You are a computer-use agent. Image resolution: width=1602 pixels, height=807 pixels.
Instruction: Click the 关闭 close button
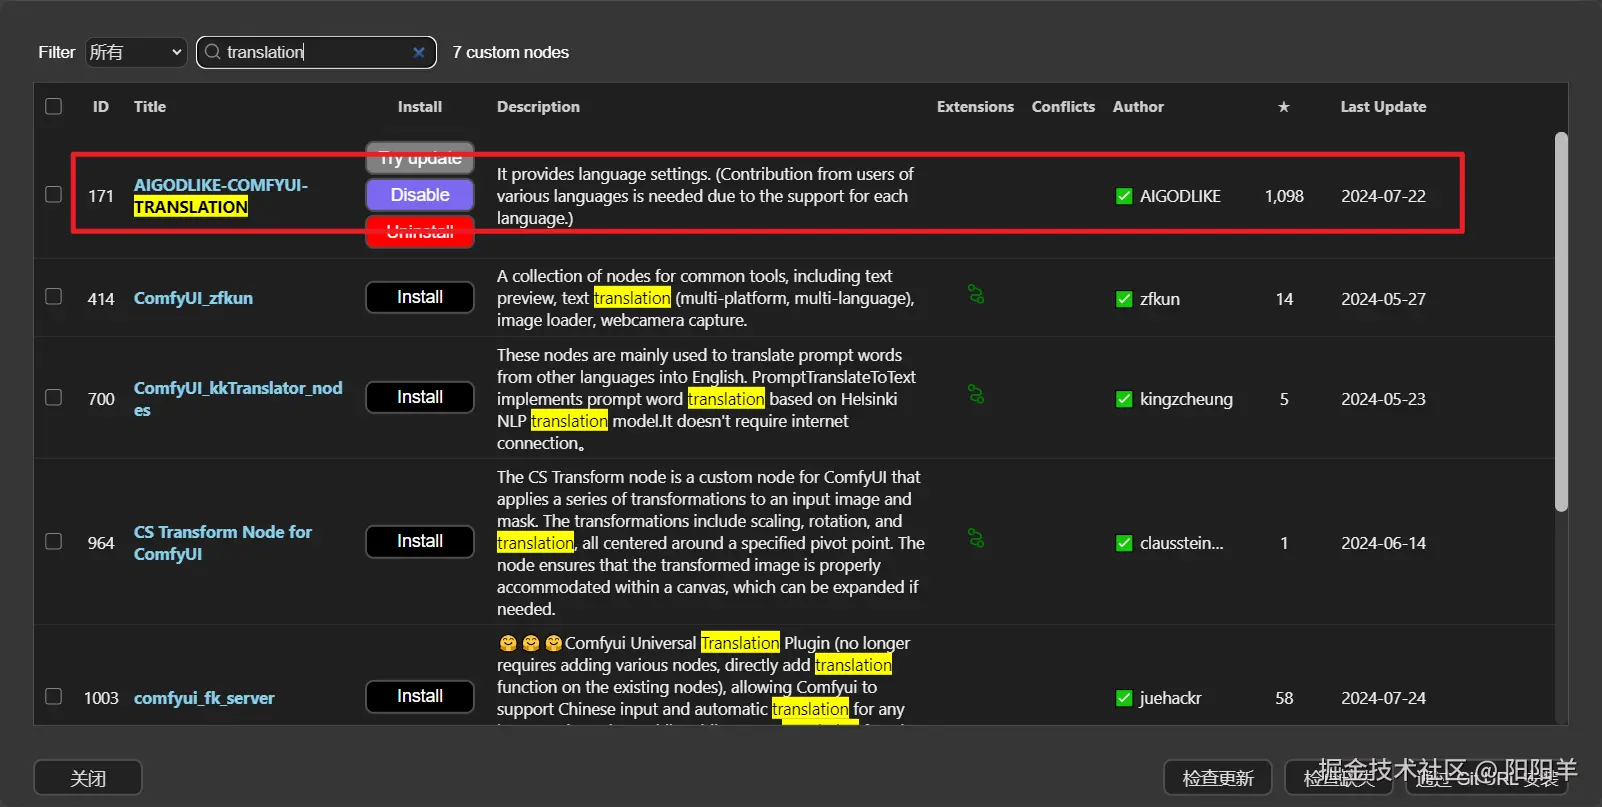point(88,778)
